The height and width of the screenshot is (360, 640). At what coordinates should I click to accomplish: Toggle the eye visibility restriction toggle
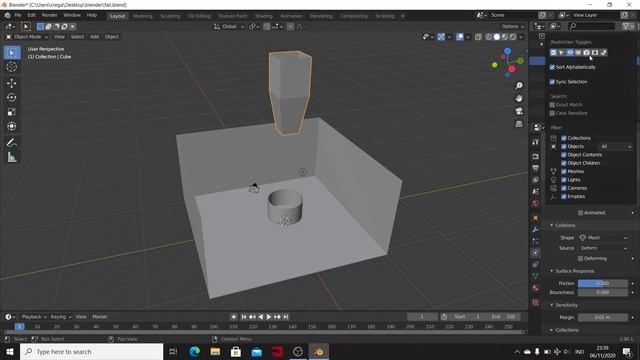pyautogui.click(x=570, y=52)
